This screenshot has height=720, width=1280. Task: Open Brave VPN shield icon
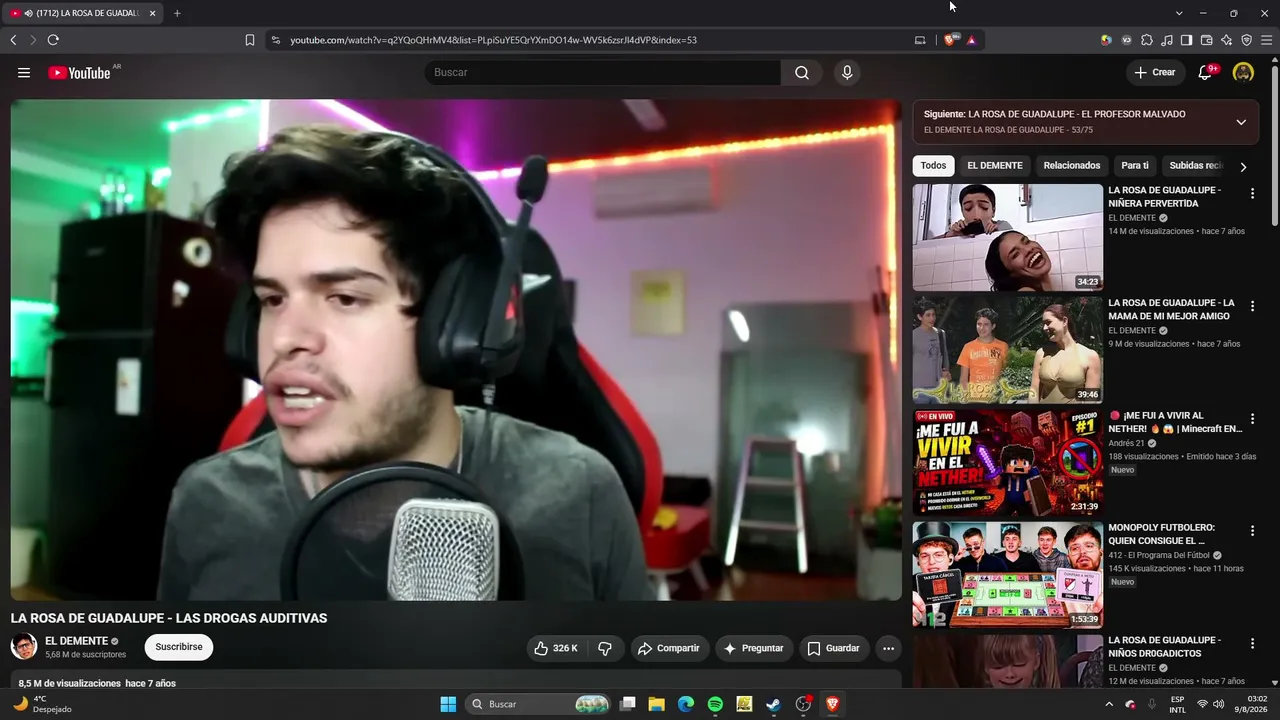coord(1246,40)
